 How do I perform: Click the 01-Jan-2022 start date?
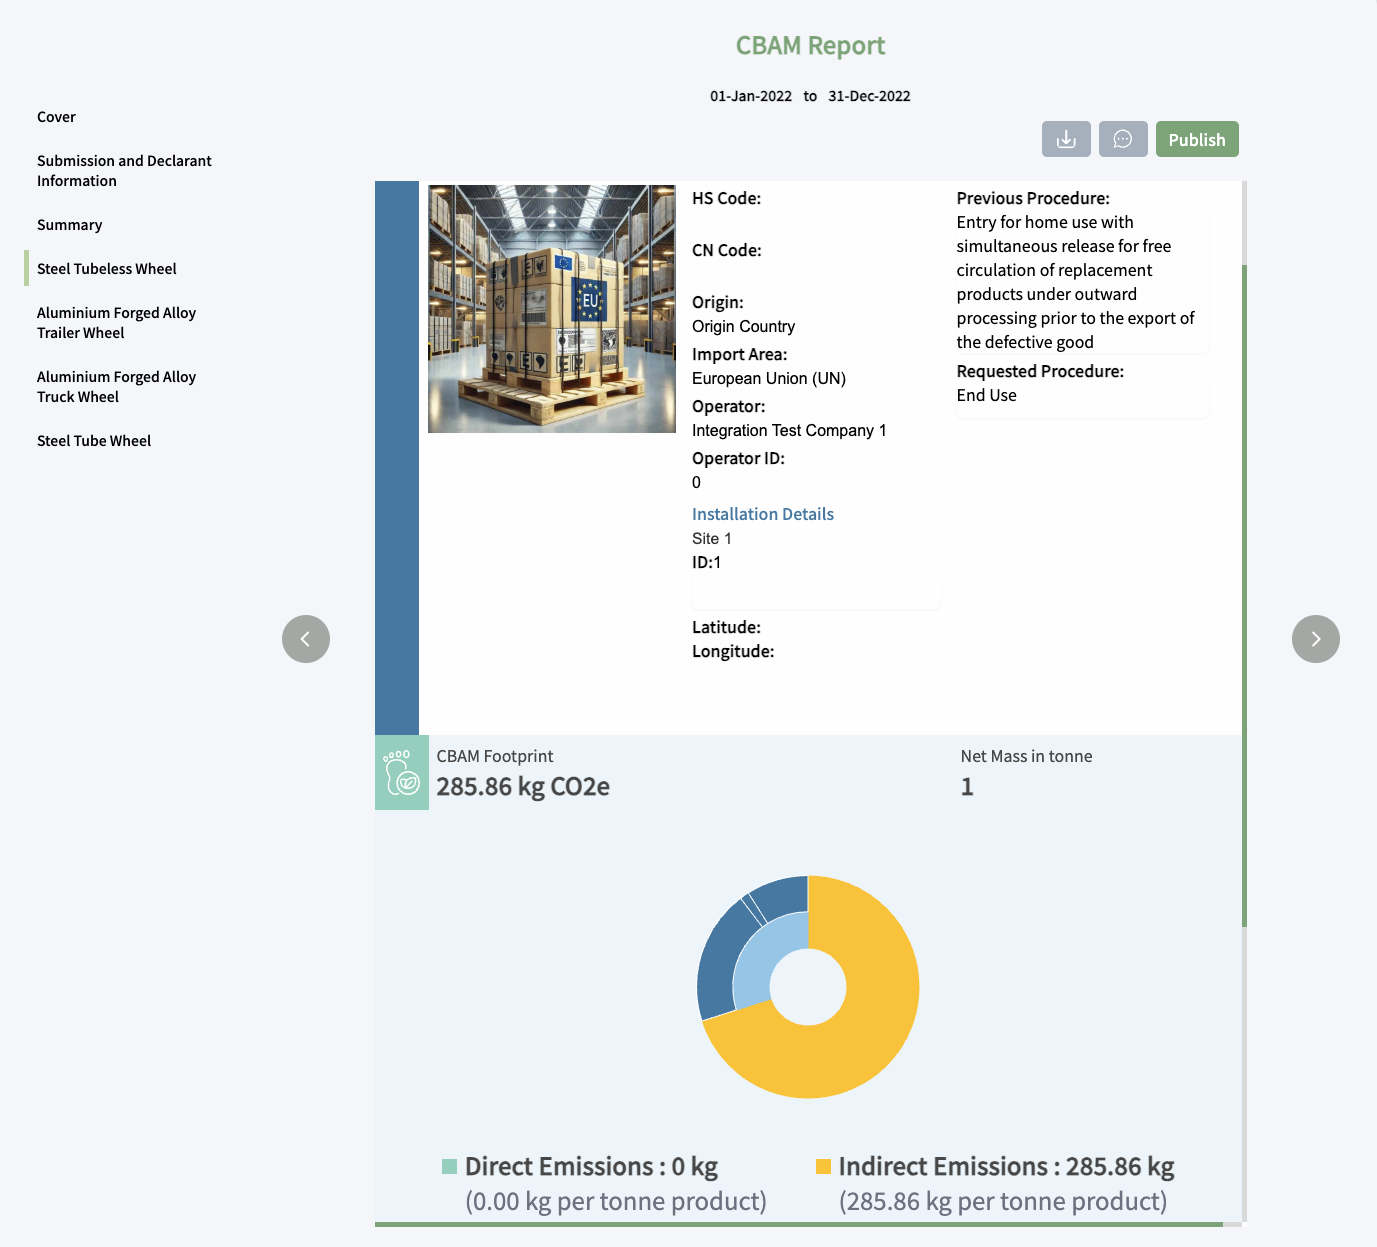coord(751,96)
